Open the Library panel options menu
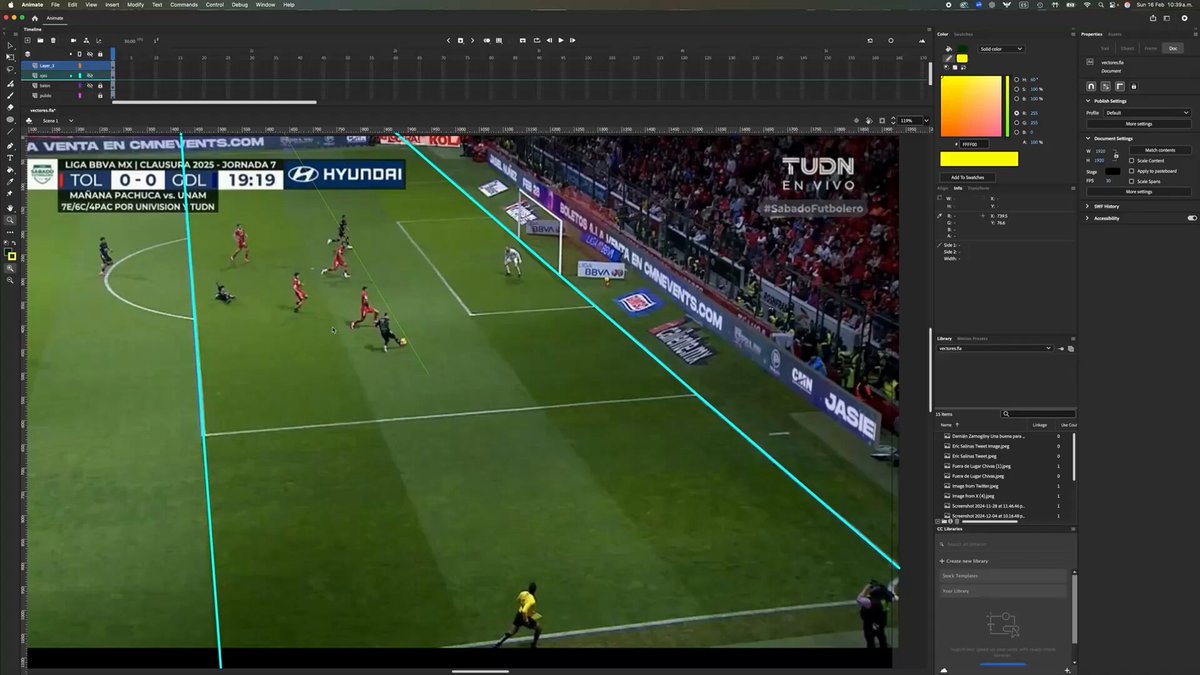The height and width of the screenshot is (675, 1200). tap(1073, 338)
